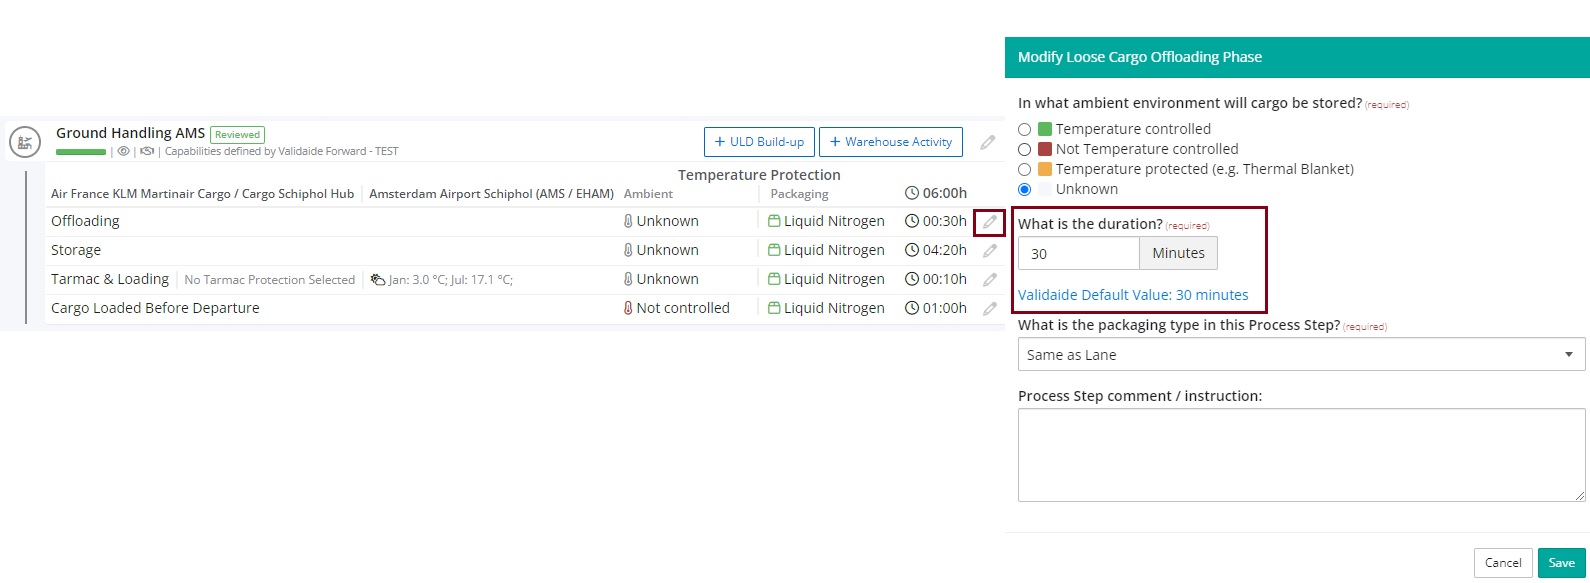This screenshot has height=583, width=1590.
Task: Click the green progress bar under Ground Handling AMS
Action: [81, 152]
